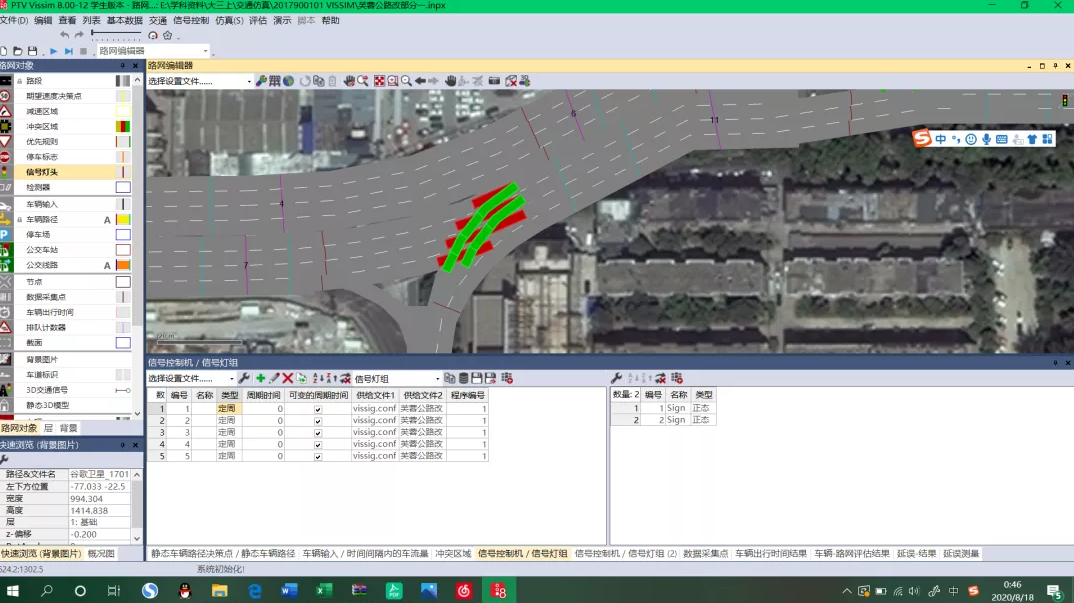The width and height of the screenshot is (1074, 603).
Task: Open the 文件(D) menu
Action: click(14, 21)
